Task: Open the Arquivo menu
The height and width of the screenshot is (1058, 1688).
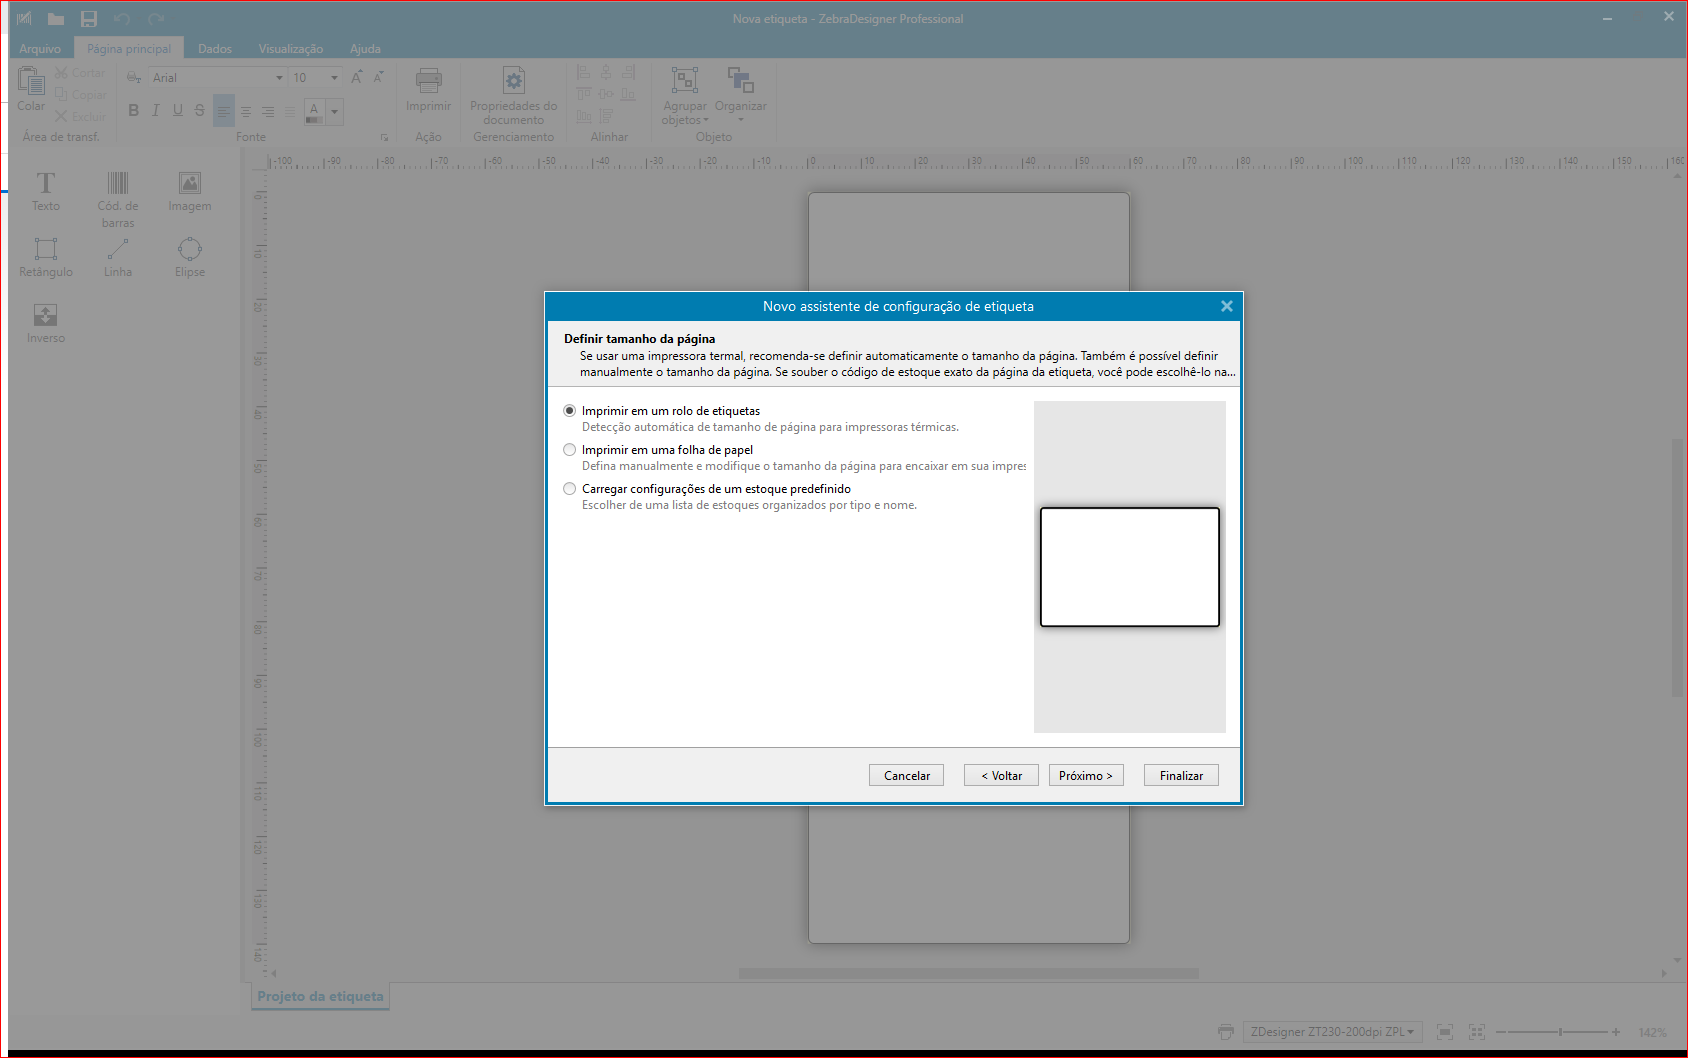Action: tap(40, 48)
